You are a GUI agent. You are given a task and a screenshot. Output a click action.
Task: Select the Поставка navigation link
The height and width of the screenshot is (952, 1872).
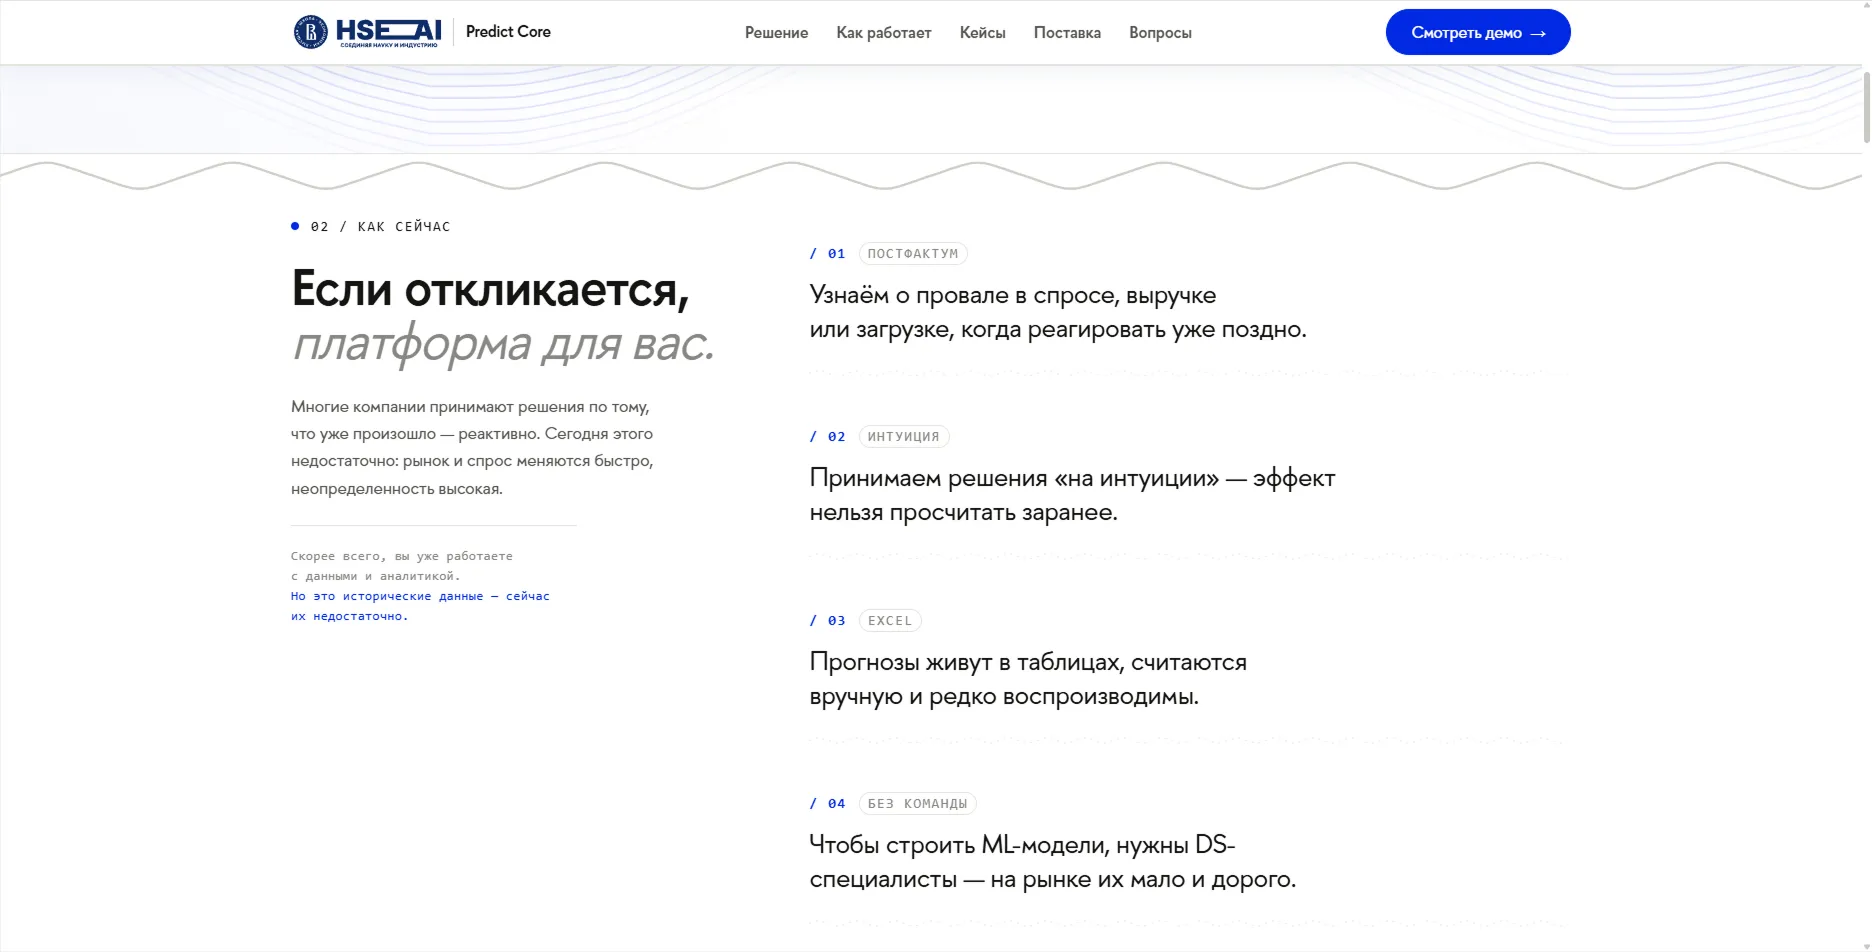[x=1067, y=33]
